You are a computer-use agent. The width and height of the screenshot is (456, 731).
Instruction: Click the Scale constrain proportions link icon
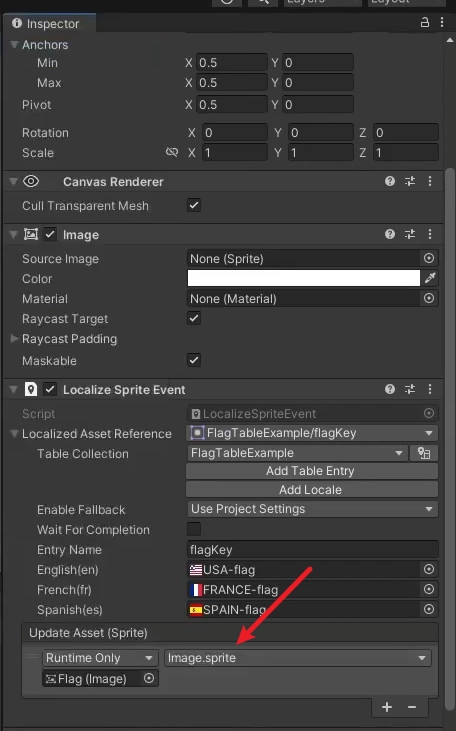pyautogui.click(x=172, y=152)
